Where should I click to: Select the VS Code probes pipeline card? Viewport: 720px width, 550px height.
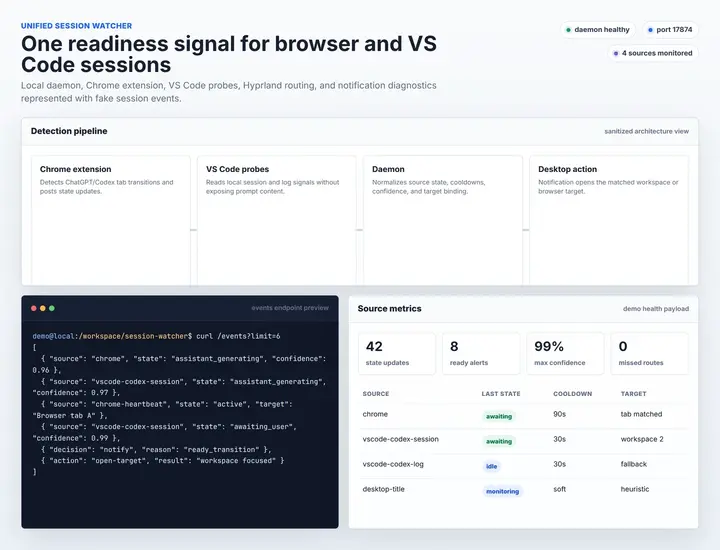[276, 220]
